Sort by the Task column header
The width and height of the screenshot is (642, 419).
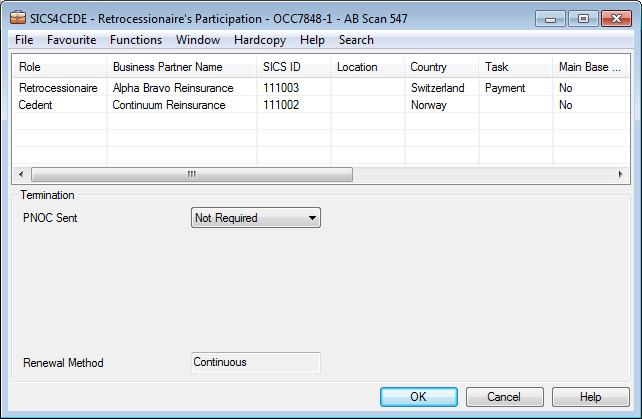point(515,67)
